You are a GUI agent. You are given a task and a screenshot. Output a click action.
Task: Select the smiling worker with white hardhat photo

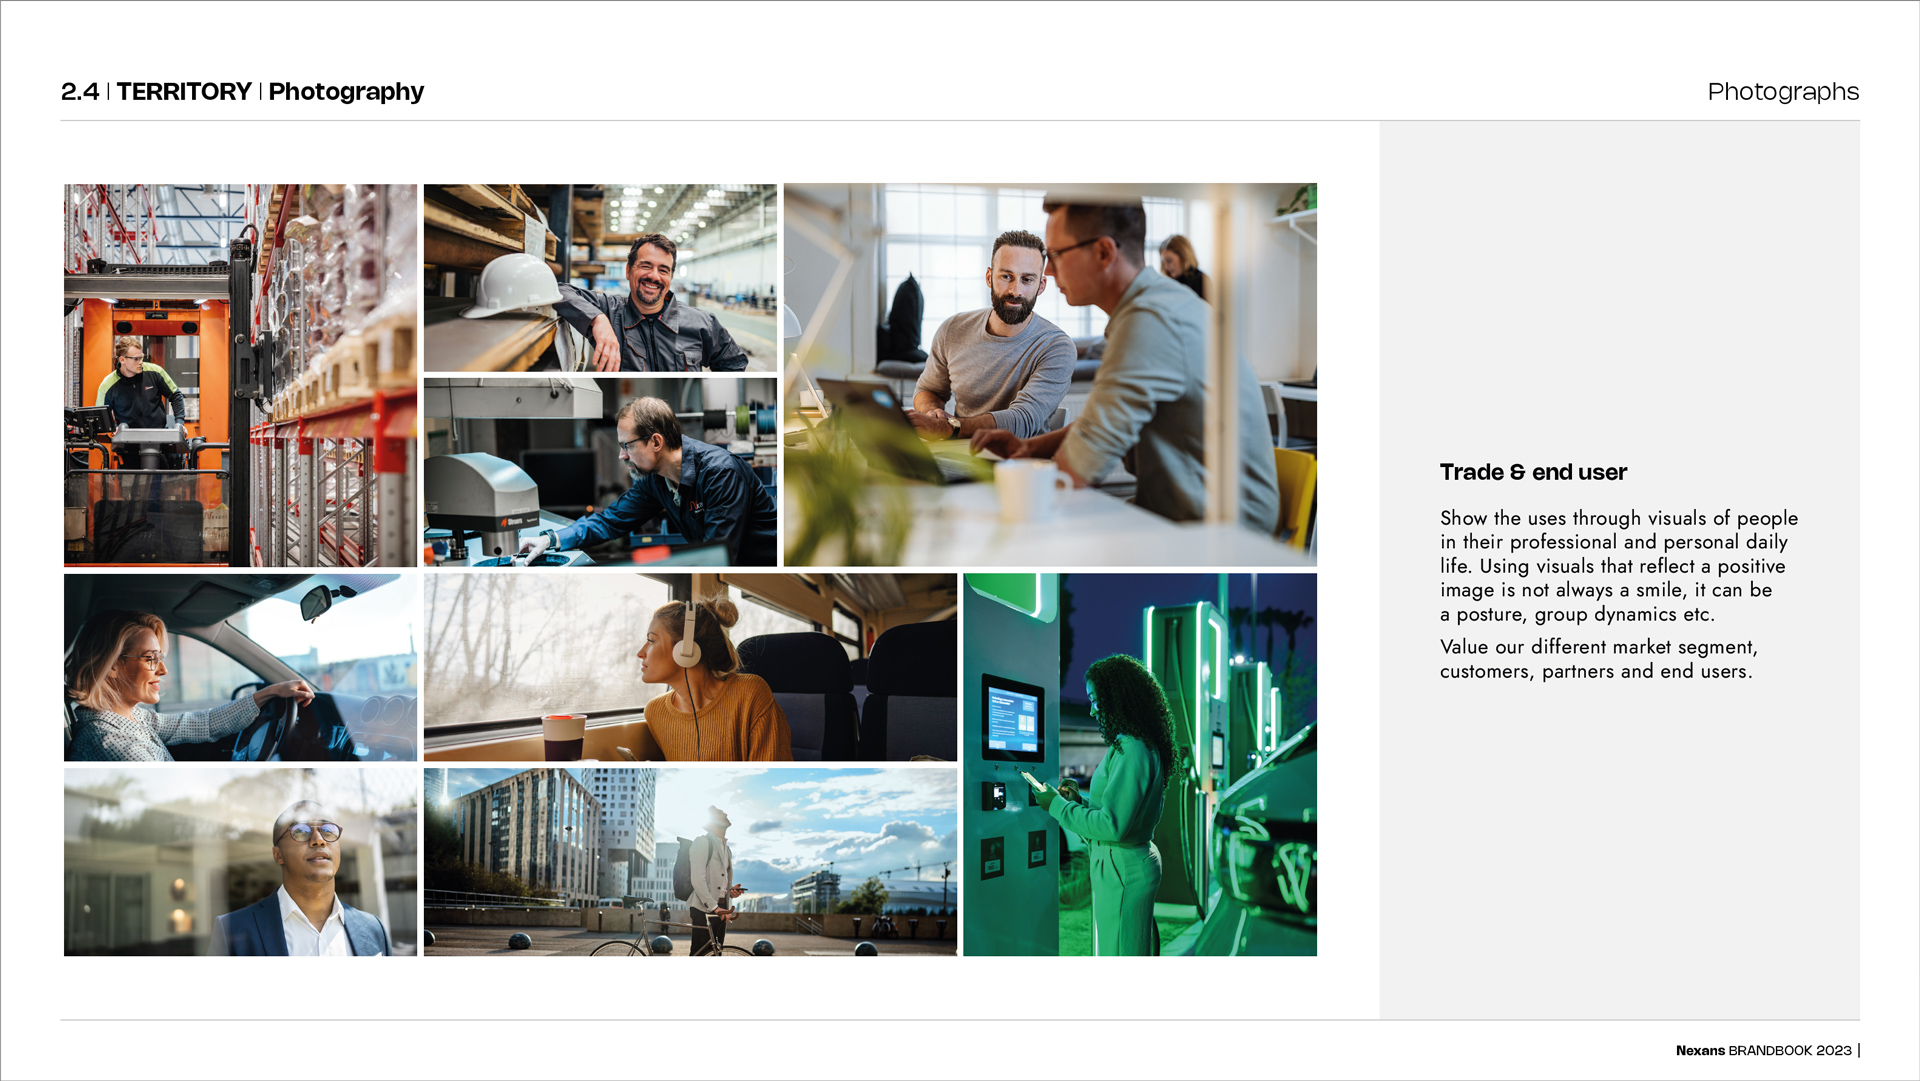(600, 278)
